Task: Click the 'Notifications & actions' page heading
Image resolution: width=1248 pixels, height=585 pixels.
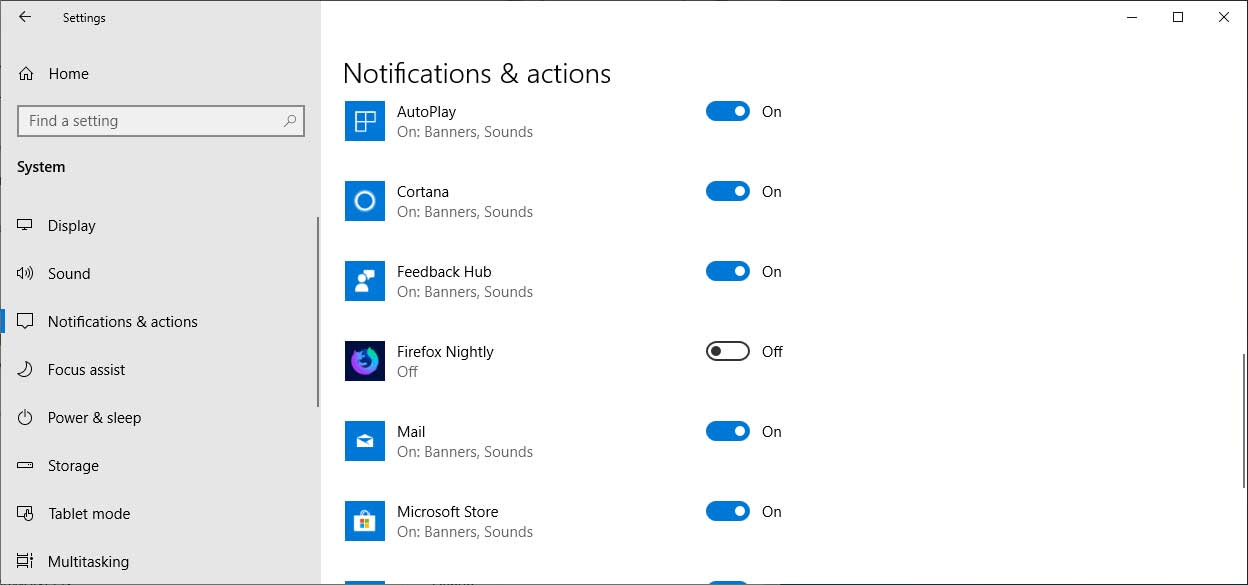Action: point(477,74)
